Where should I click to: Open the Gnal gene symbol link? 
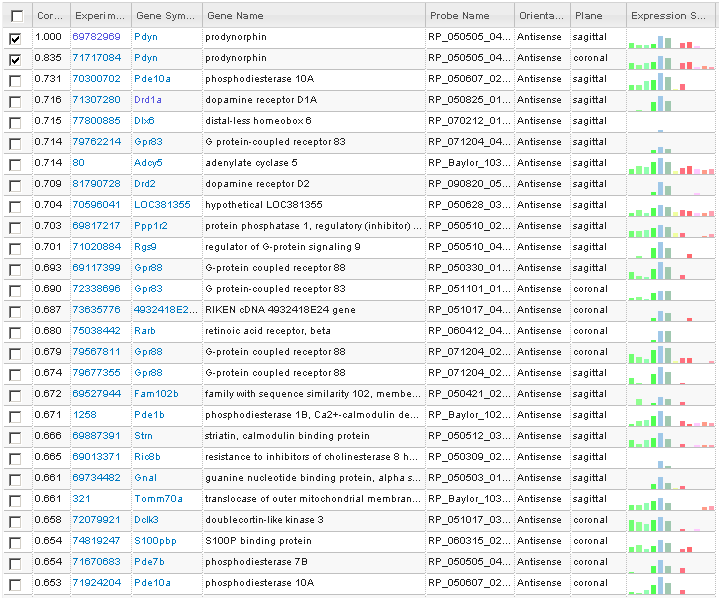(145, 477)
